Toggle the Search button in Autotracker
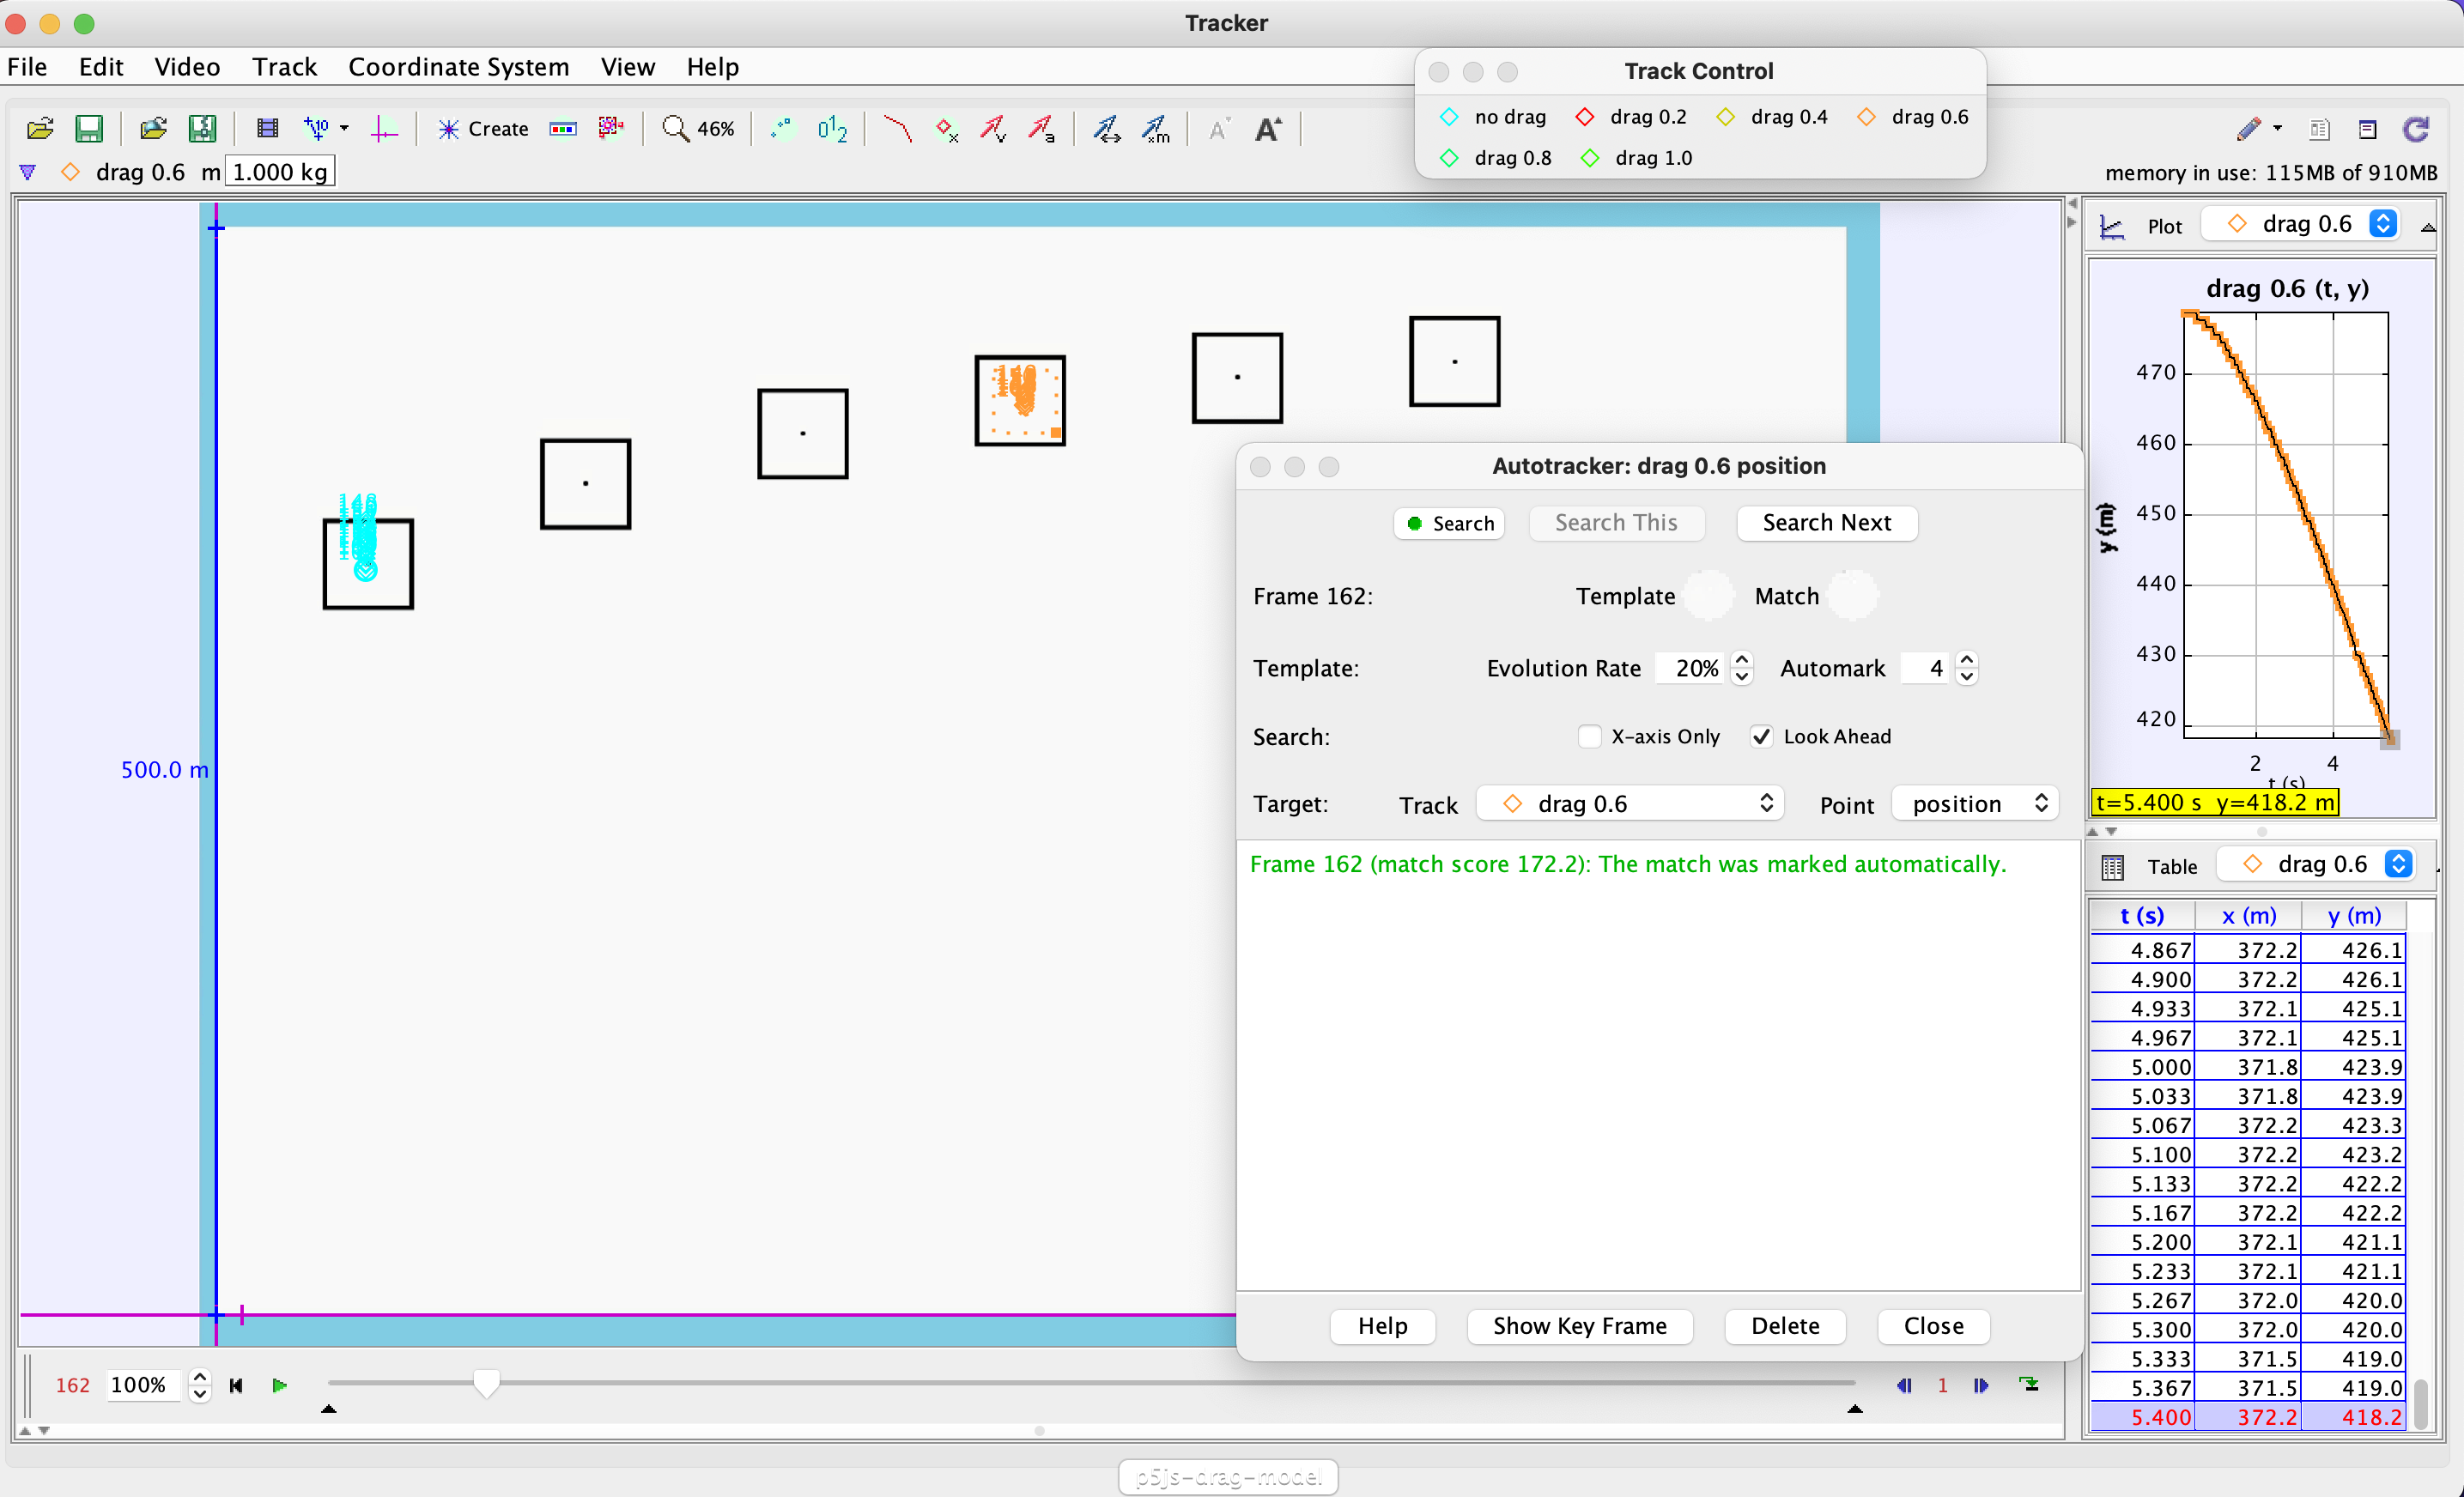This screenshot has height=1497, width=2464. (1449, 523)
